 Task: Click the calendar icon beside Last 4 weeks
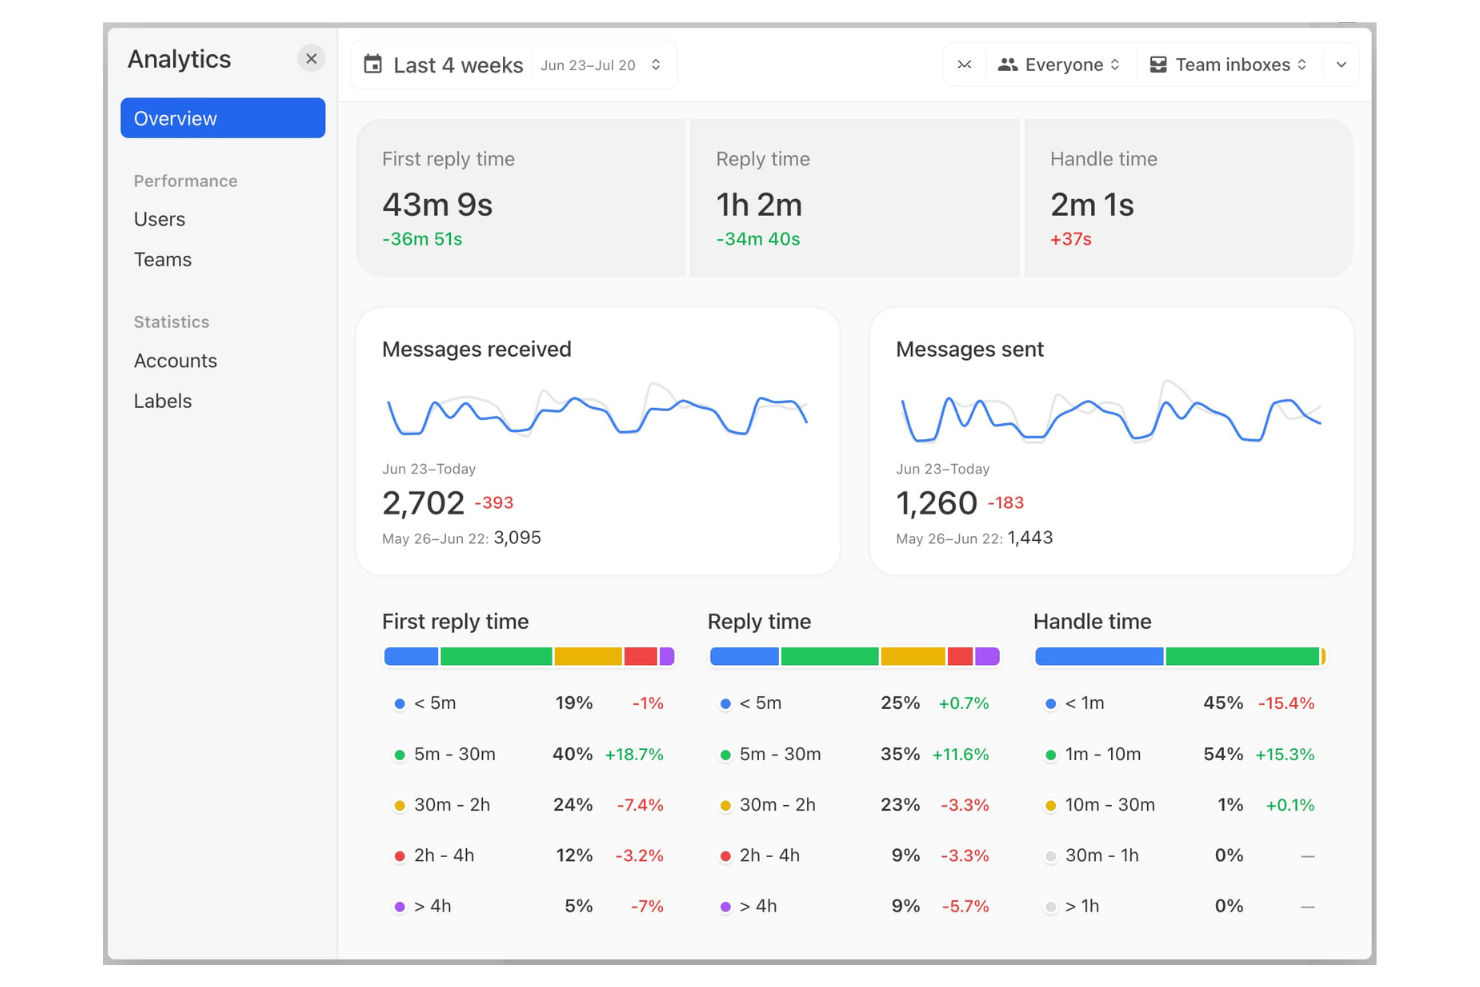coord(373,65)
